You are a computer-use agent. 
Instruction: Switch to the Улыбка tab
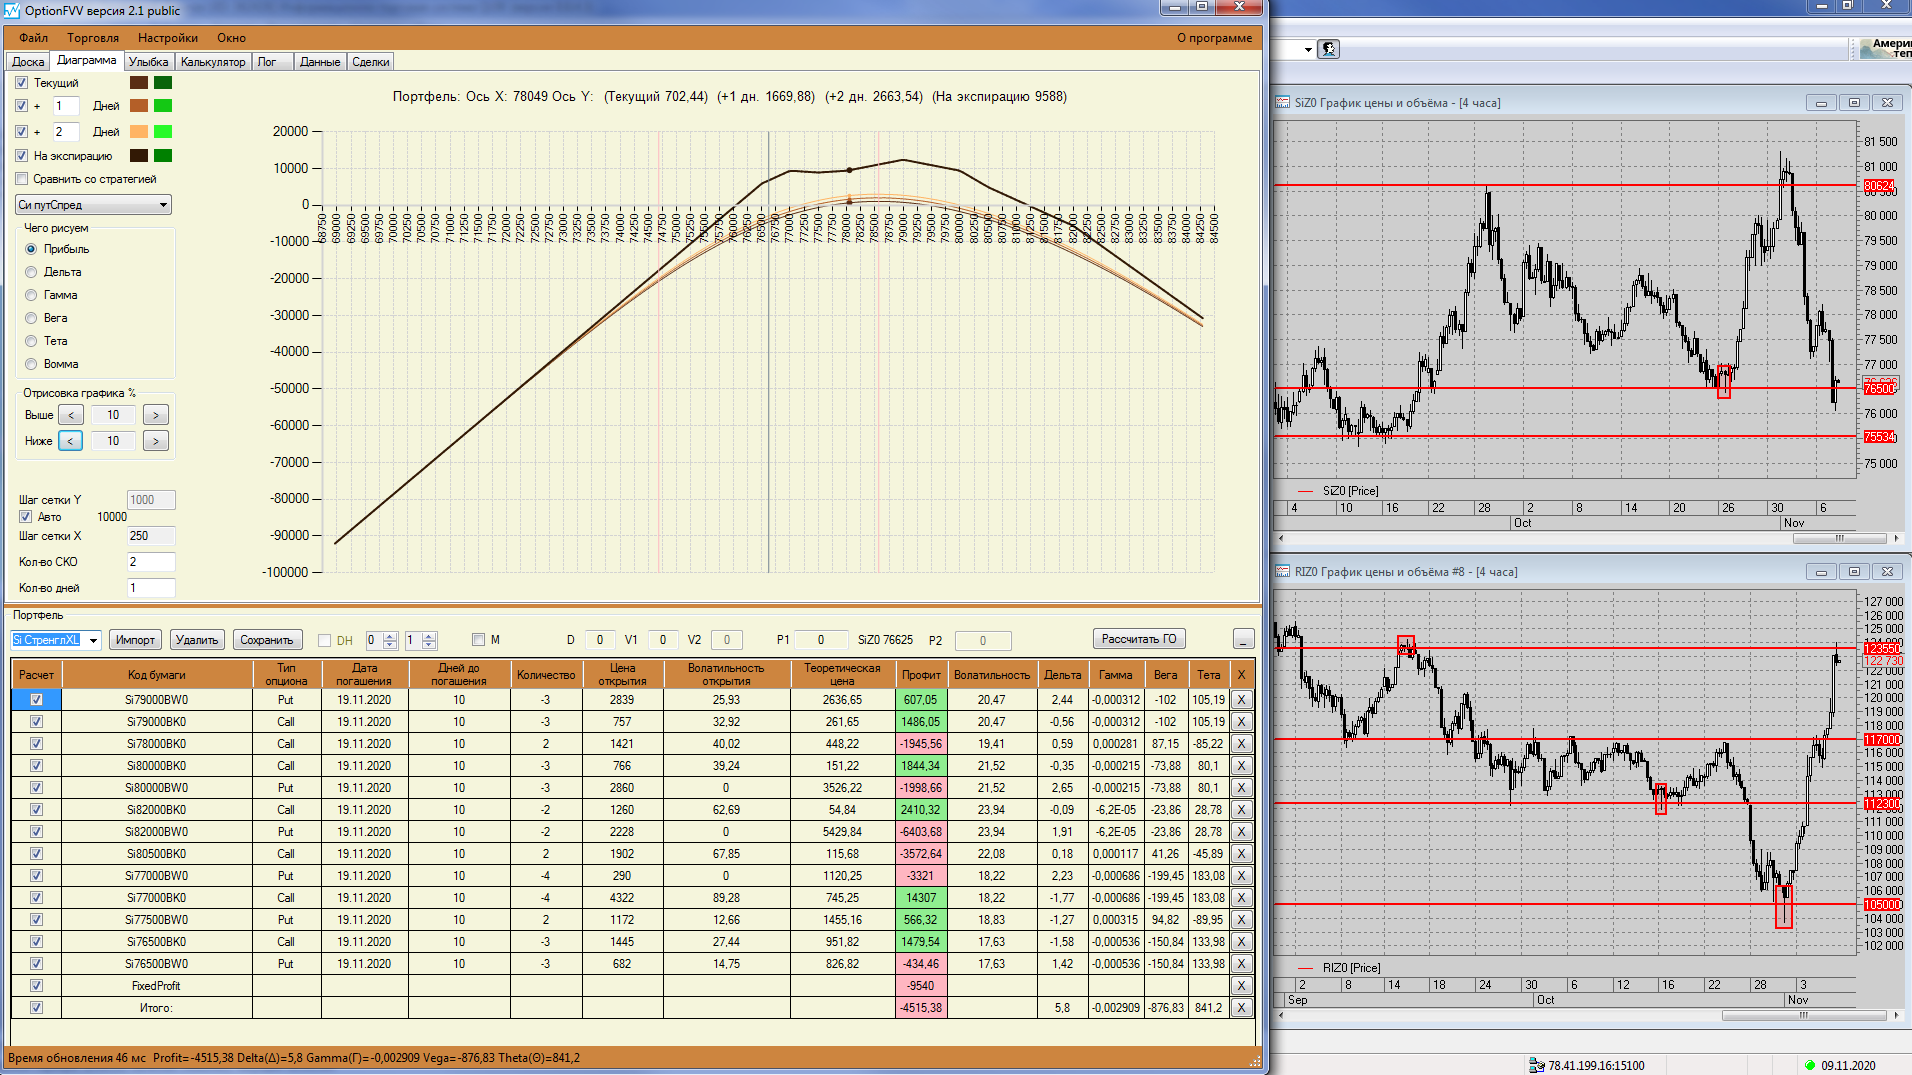point(148,62)
